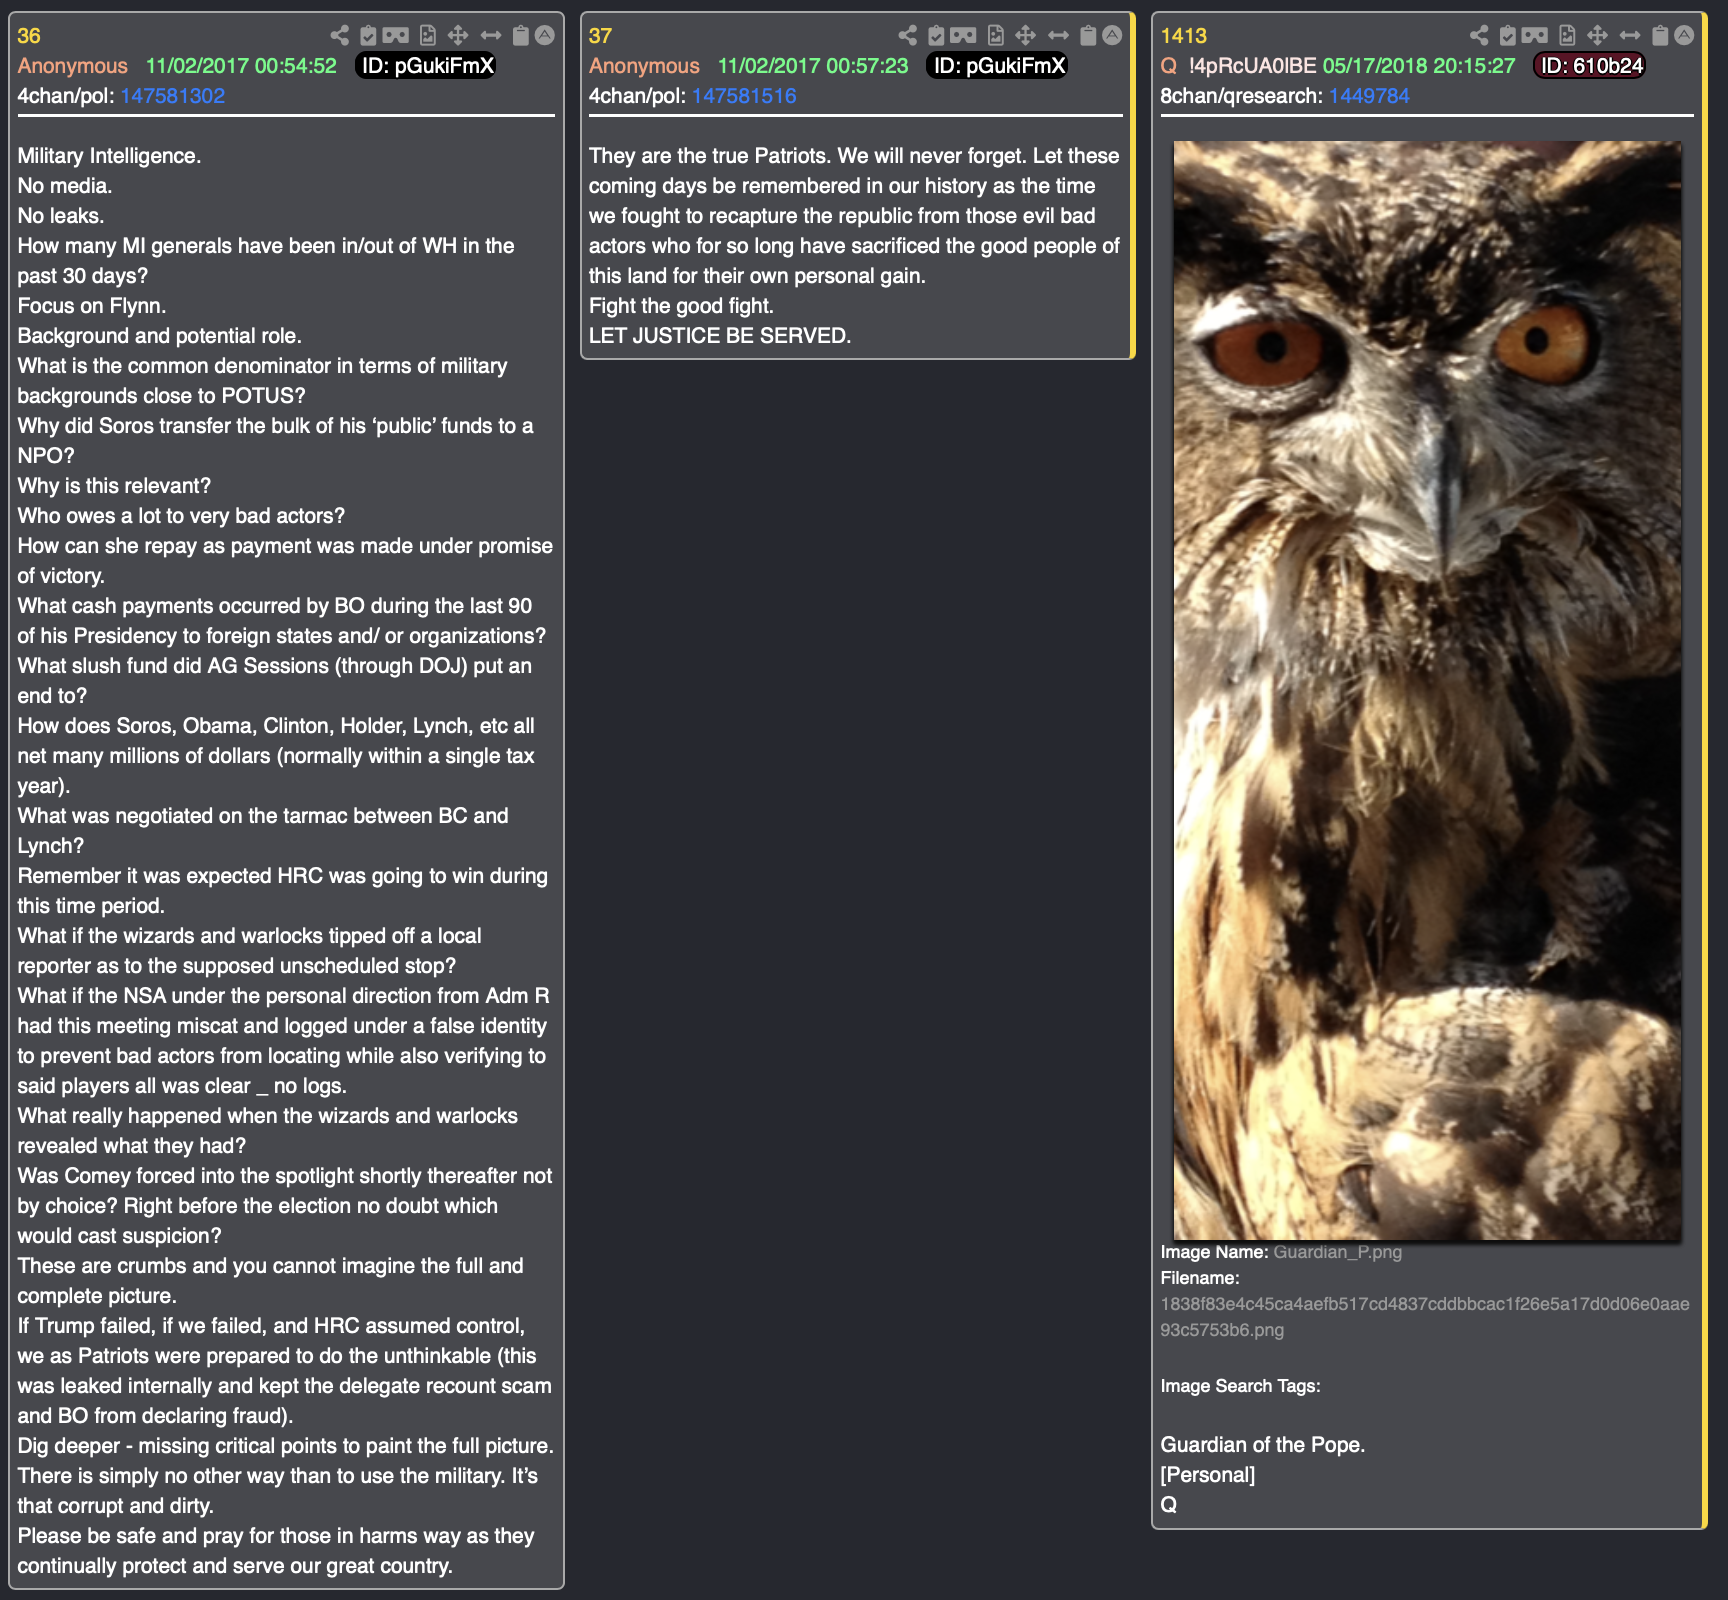Click post number 37
This screenshot has width=1728, height=1600.
600,36
